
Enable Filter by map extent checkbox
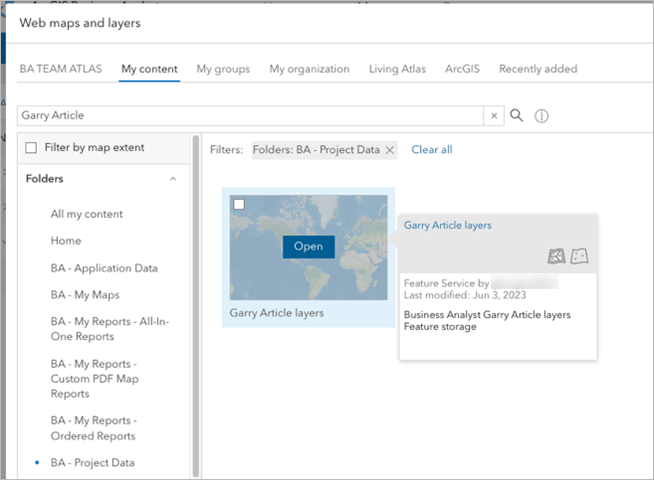coord(31,148)
